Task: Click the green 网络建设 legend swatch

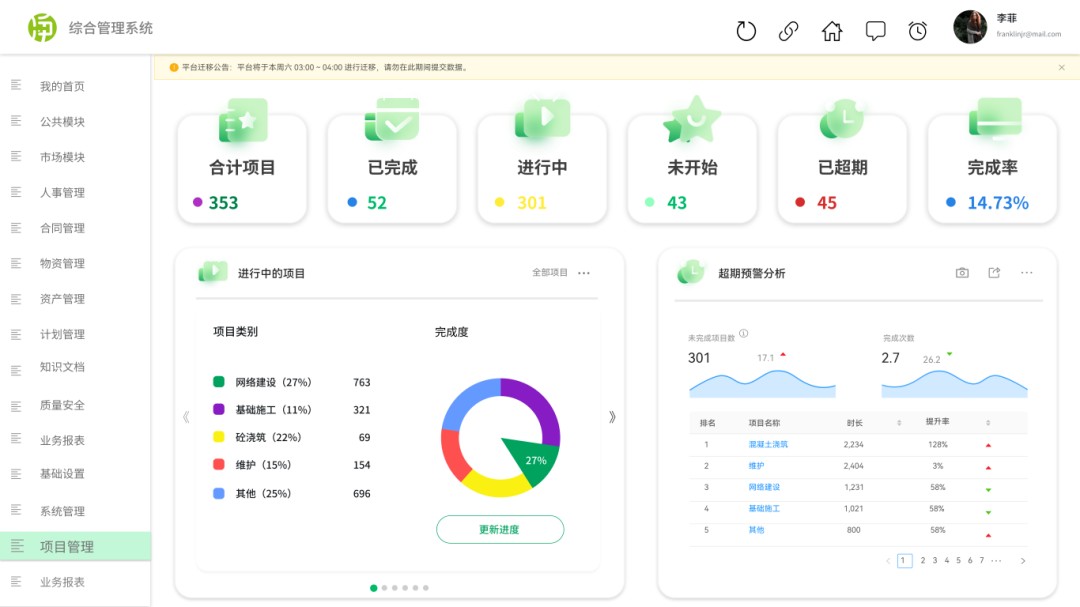Action: [x=219, y=382]
